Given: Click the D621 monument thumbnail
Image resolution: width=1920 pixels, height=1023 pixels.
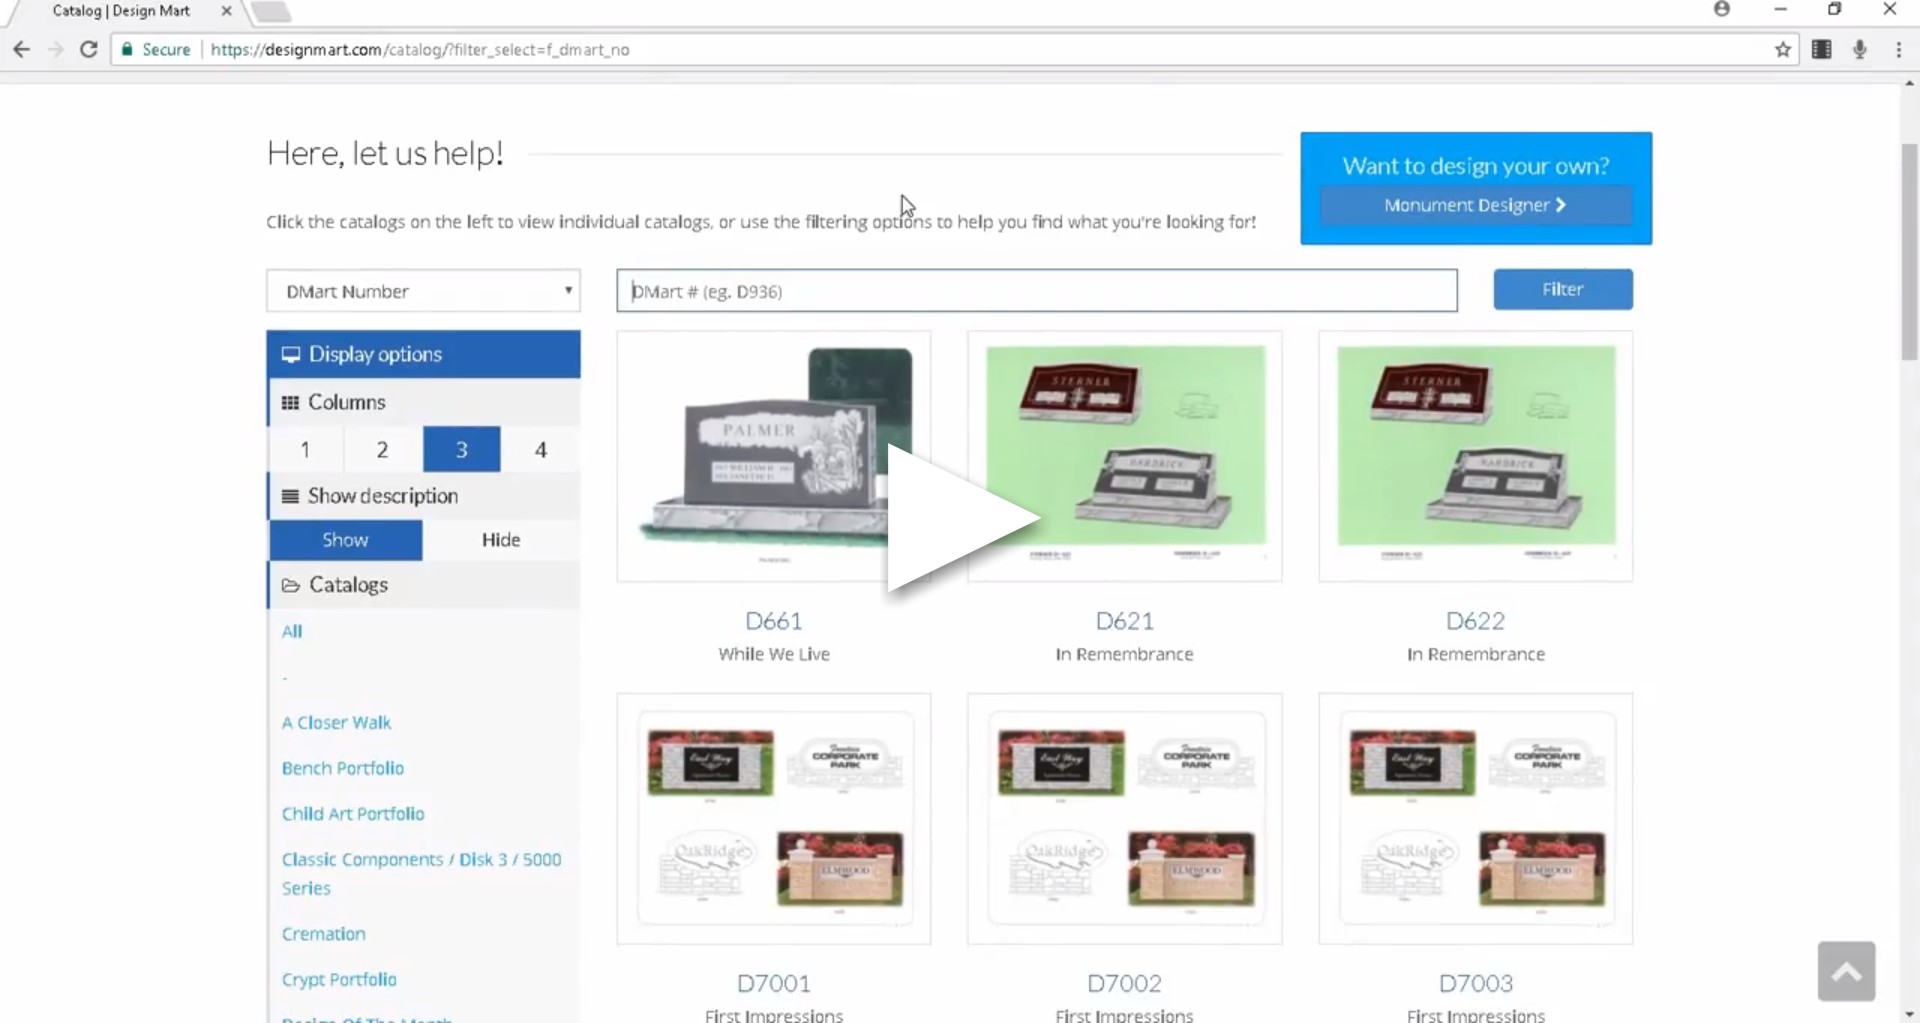Looking at the screenshot, I should (x=1125, y=456).
